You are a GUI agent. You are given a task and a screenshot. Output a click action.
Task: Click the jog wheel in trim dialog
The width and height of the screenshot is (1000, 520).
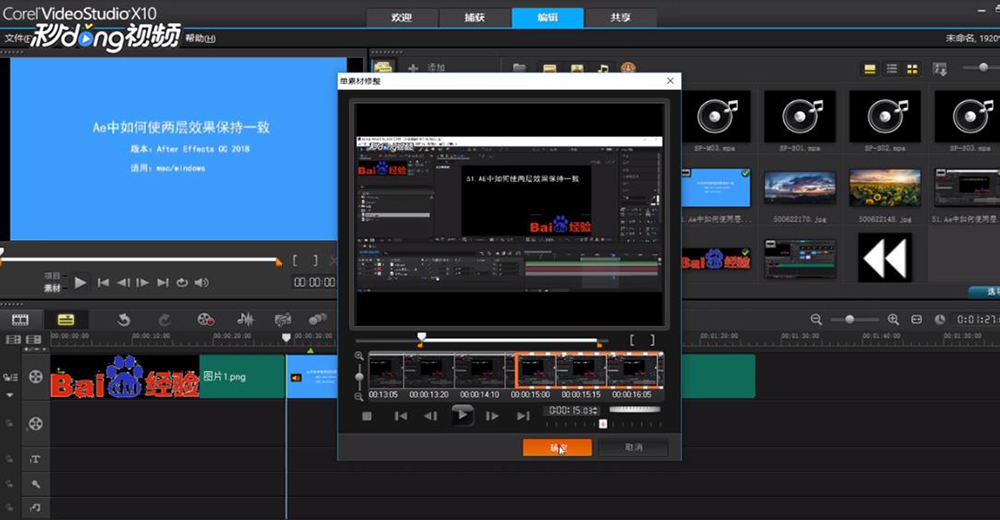pyautogui.click(x=635, y=410)
